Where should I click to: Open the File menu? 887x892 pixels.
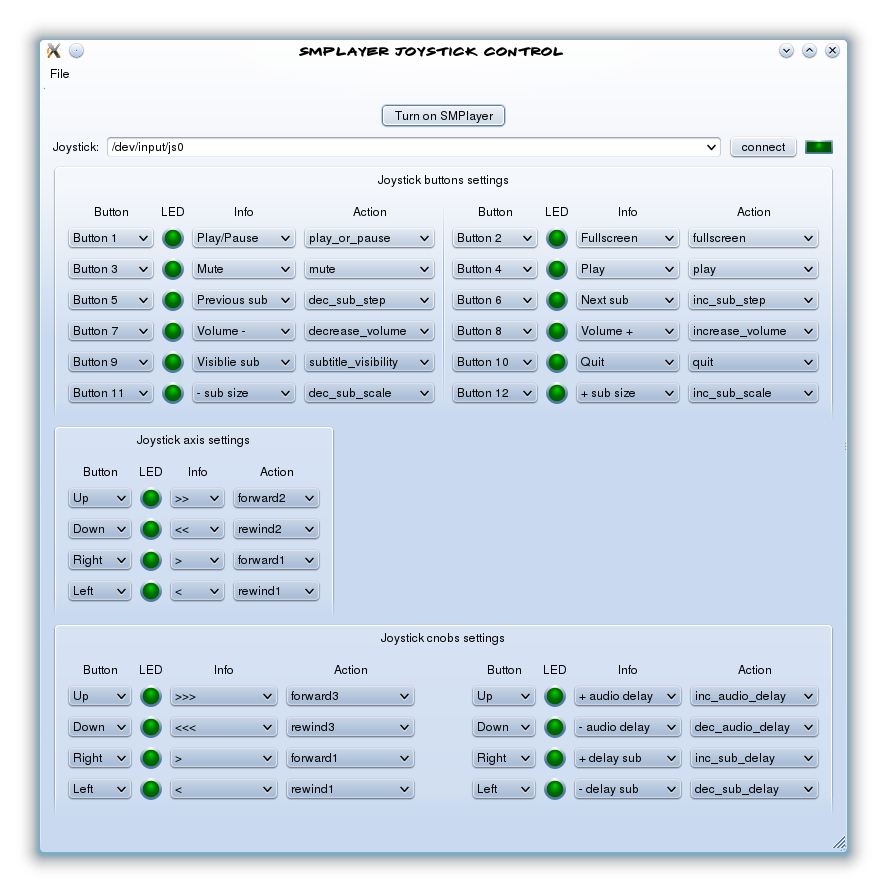pos(60,74)
